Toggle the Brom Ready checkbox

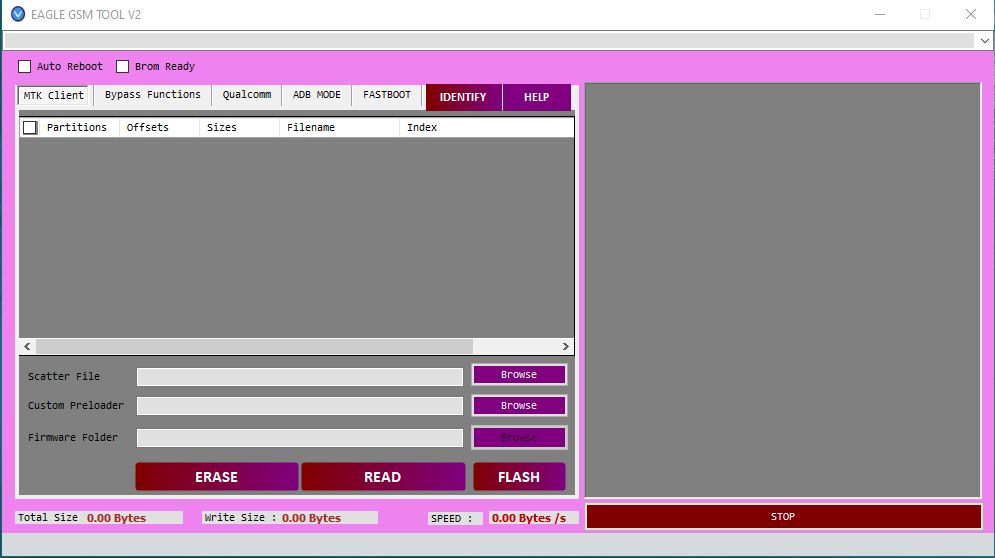click(x=122, y=67)
